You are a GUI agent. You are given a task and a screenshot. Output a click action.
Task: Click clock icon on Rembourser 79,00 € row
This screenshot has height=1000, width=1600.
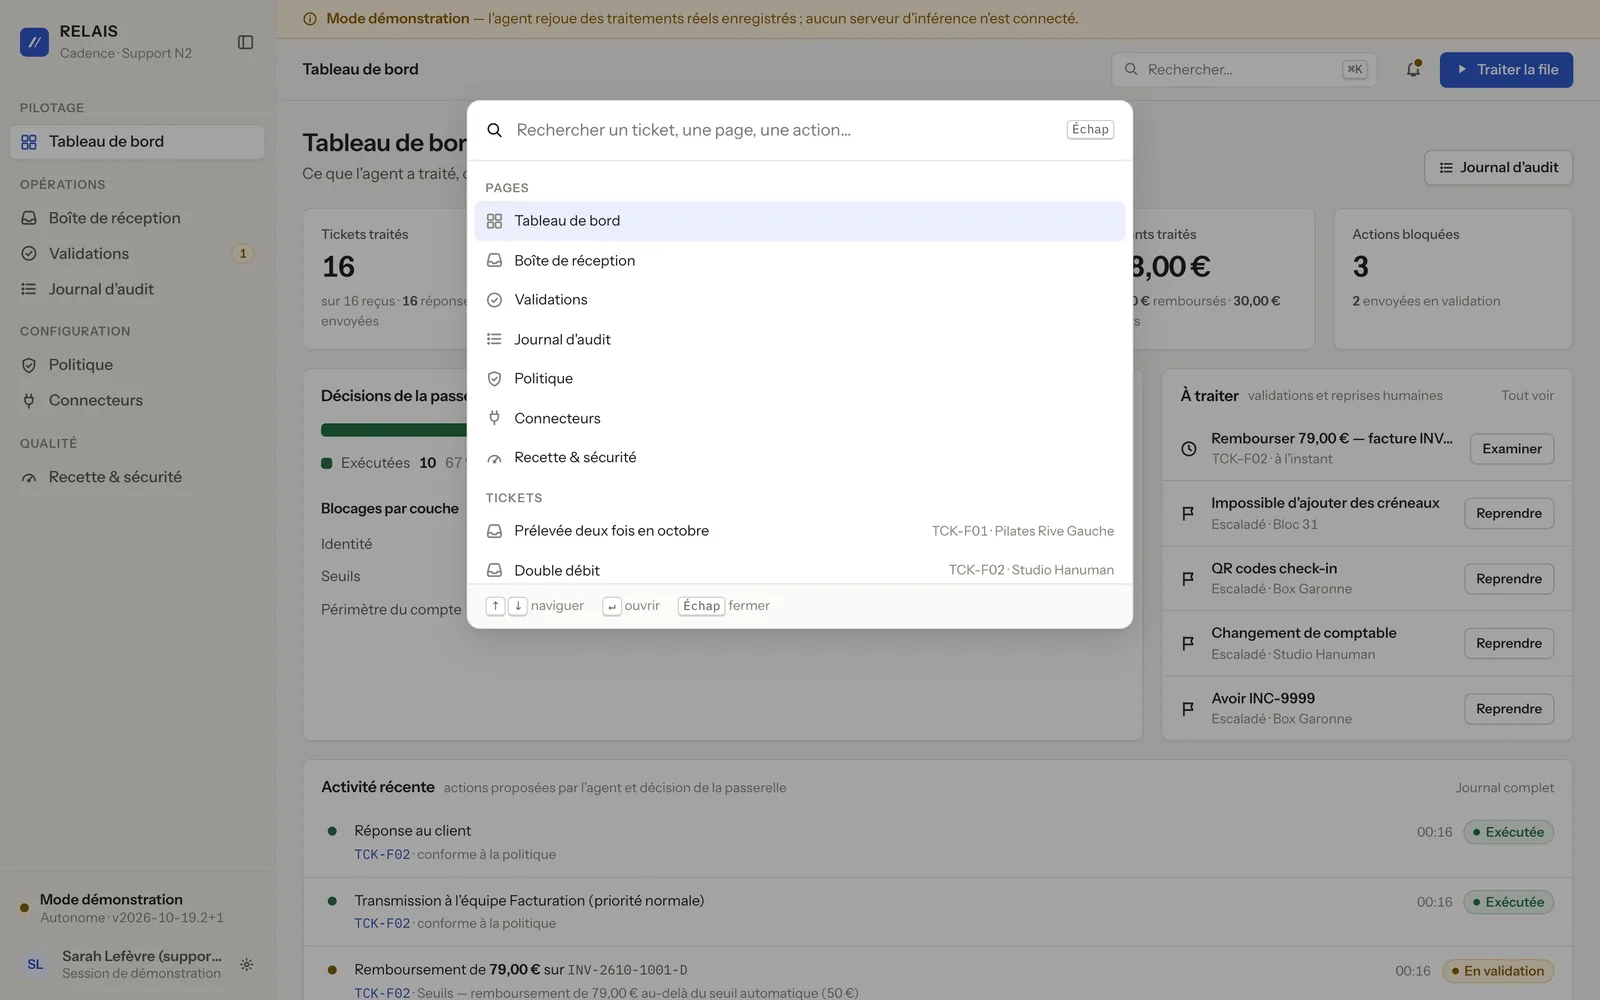[1188, 449]
